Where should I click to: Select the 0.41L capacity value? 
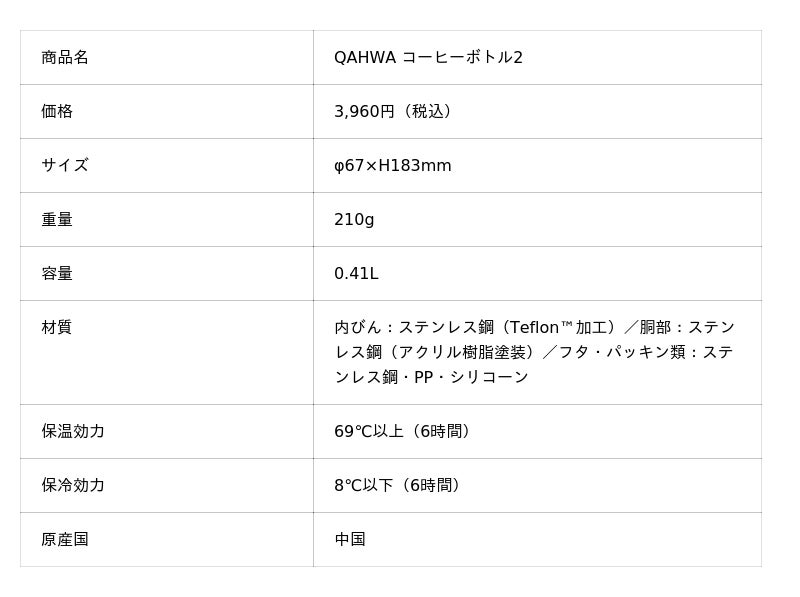pos(356,274)
